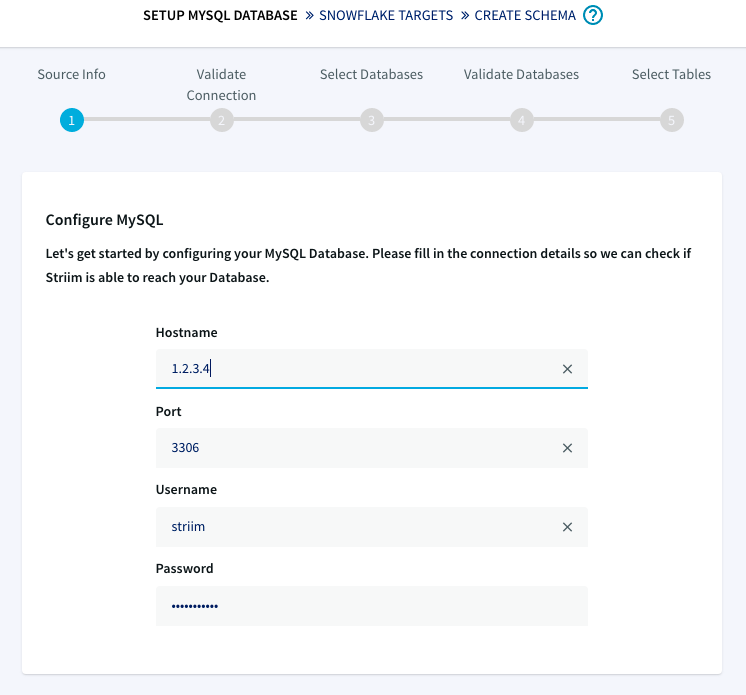Image resolution: width=746 pixels, height=695 pixels.
Task: Clear the Port field with X icon
Action: (567, 448)
